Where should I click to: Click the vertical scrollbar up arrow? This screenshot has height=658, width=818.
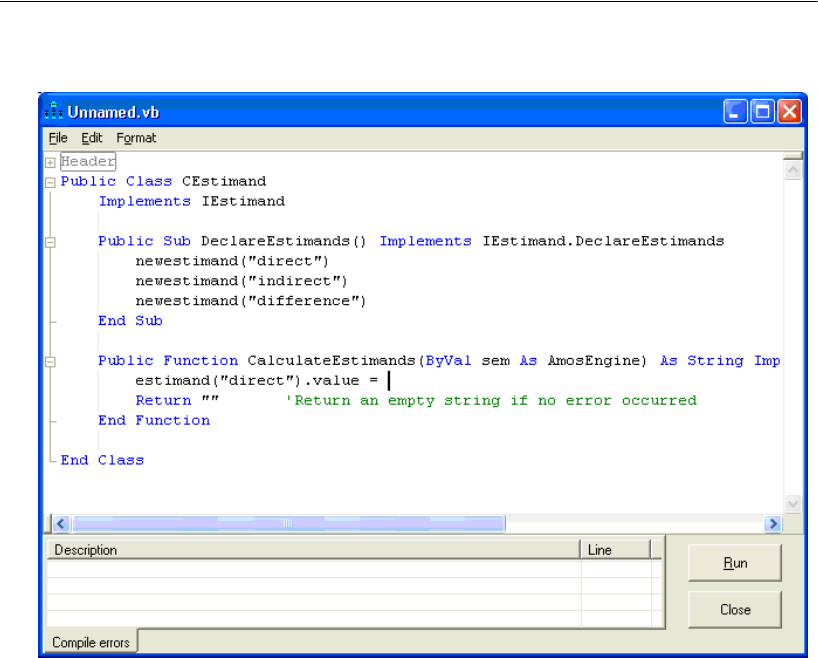(x=793, y=170)
